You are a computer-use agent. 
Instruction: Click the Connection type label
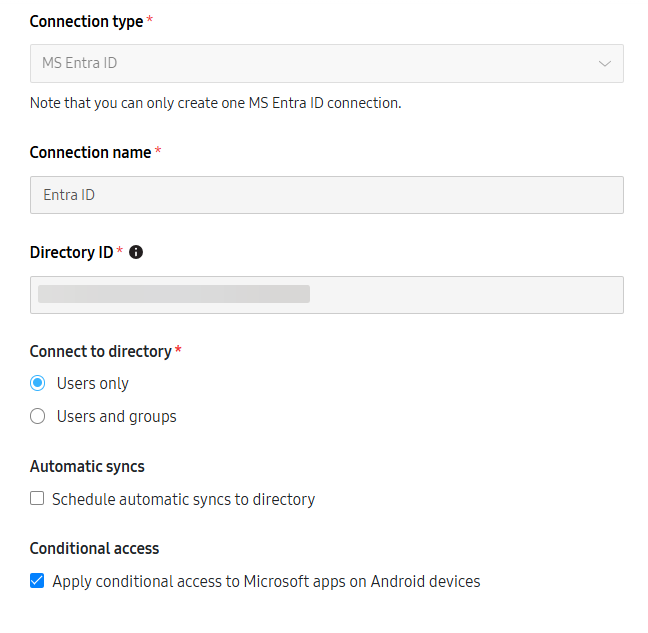click(86, 21)
